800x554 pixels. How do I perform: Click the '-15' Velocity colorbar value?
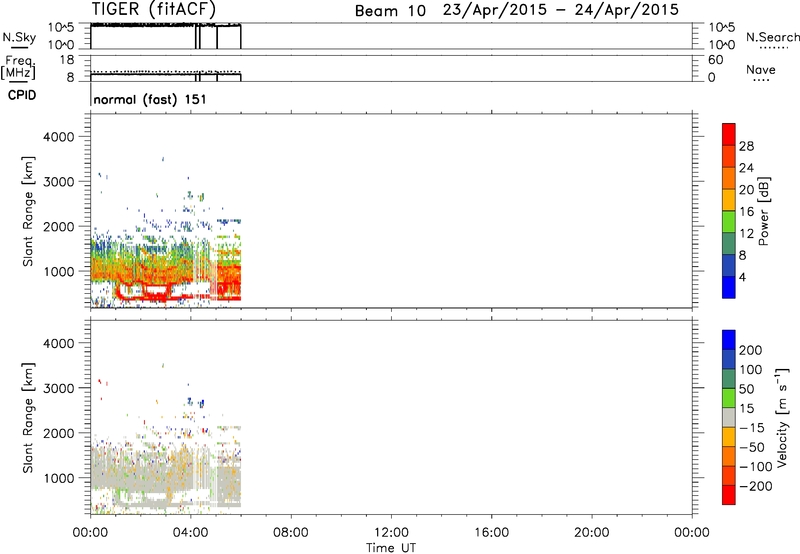[x=752, y=428]
